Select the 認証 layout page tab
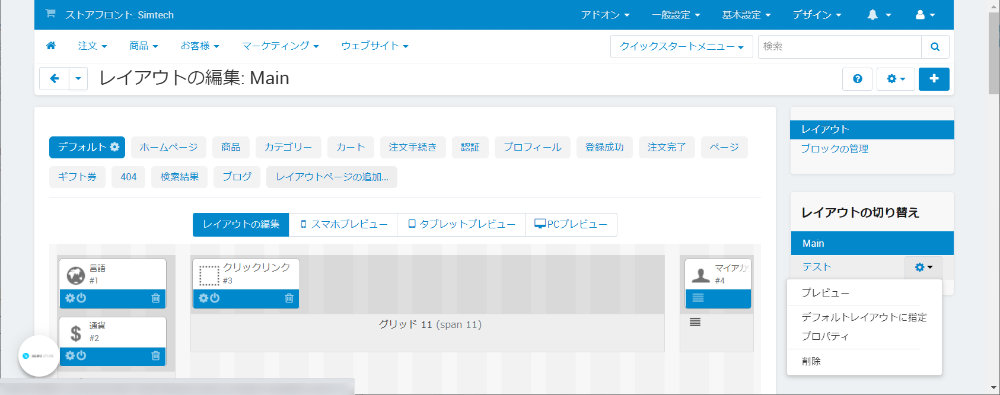Image resolution: width=1000 pixels, height=395 pixels. [470, 147]
